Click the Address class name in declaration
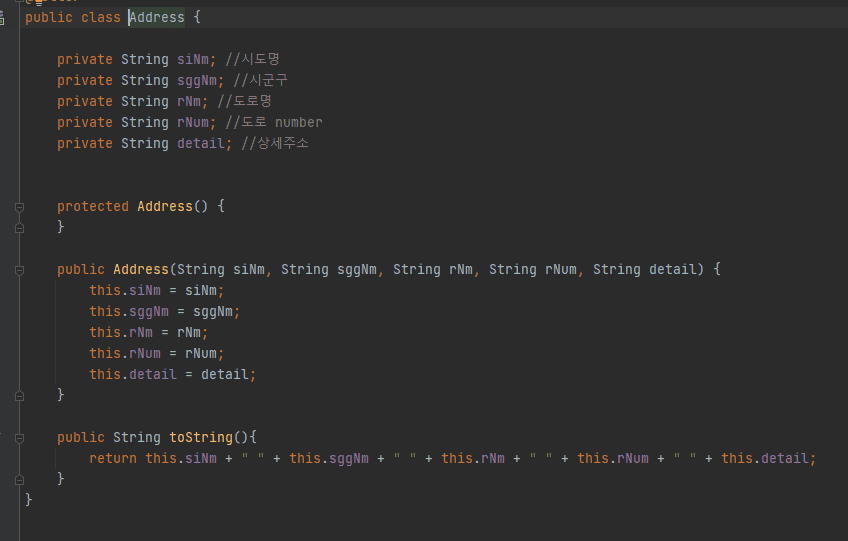This screenshot has width=848, height=541. 157,18
